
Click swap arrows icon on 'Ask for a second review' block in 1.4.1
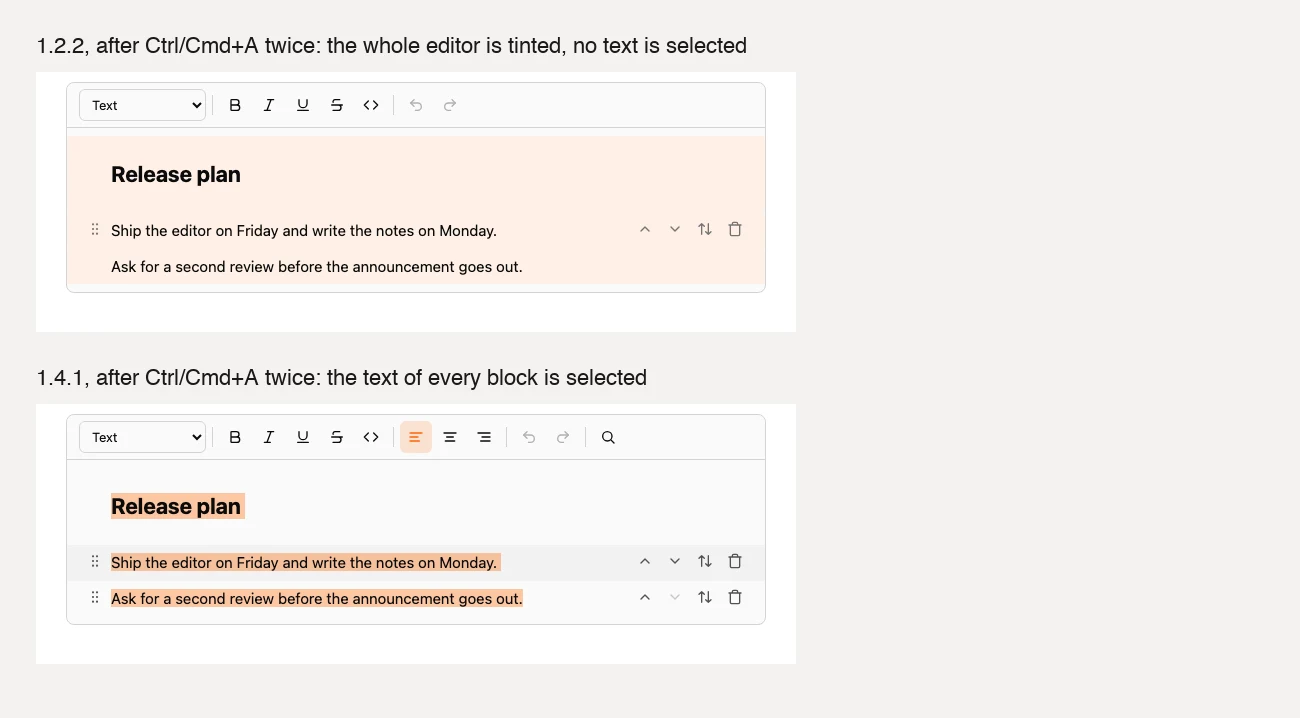705,597
